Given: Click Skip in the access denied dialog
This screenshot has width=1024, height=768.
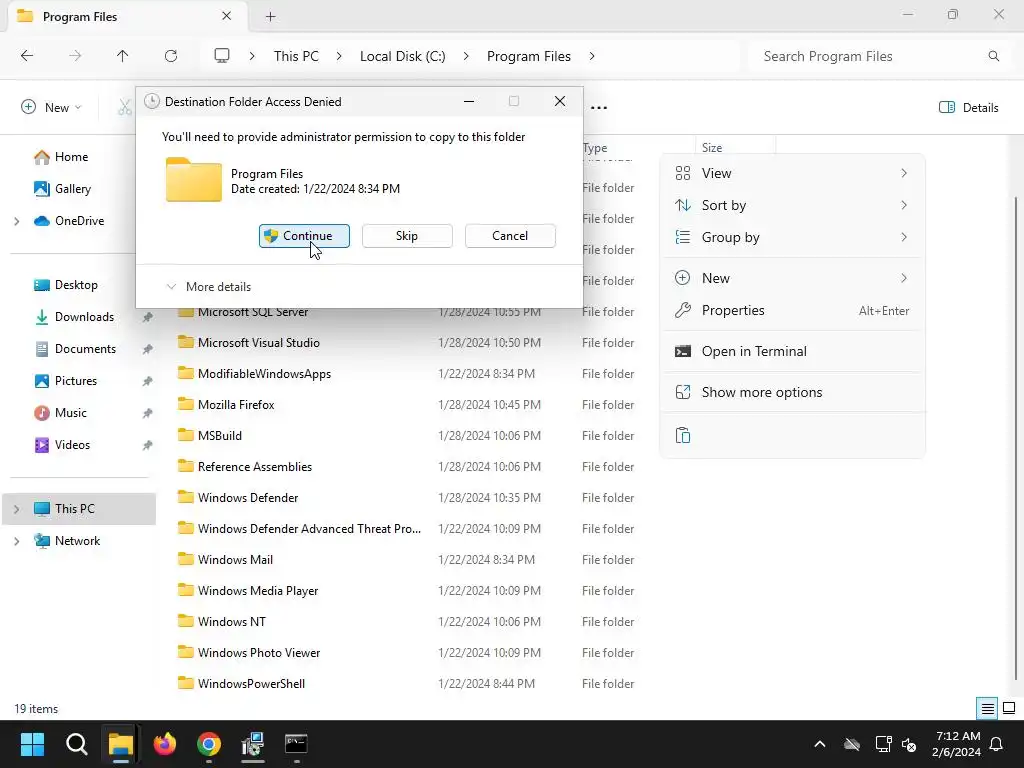Looking at the screenshot, I should [407, 236].
